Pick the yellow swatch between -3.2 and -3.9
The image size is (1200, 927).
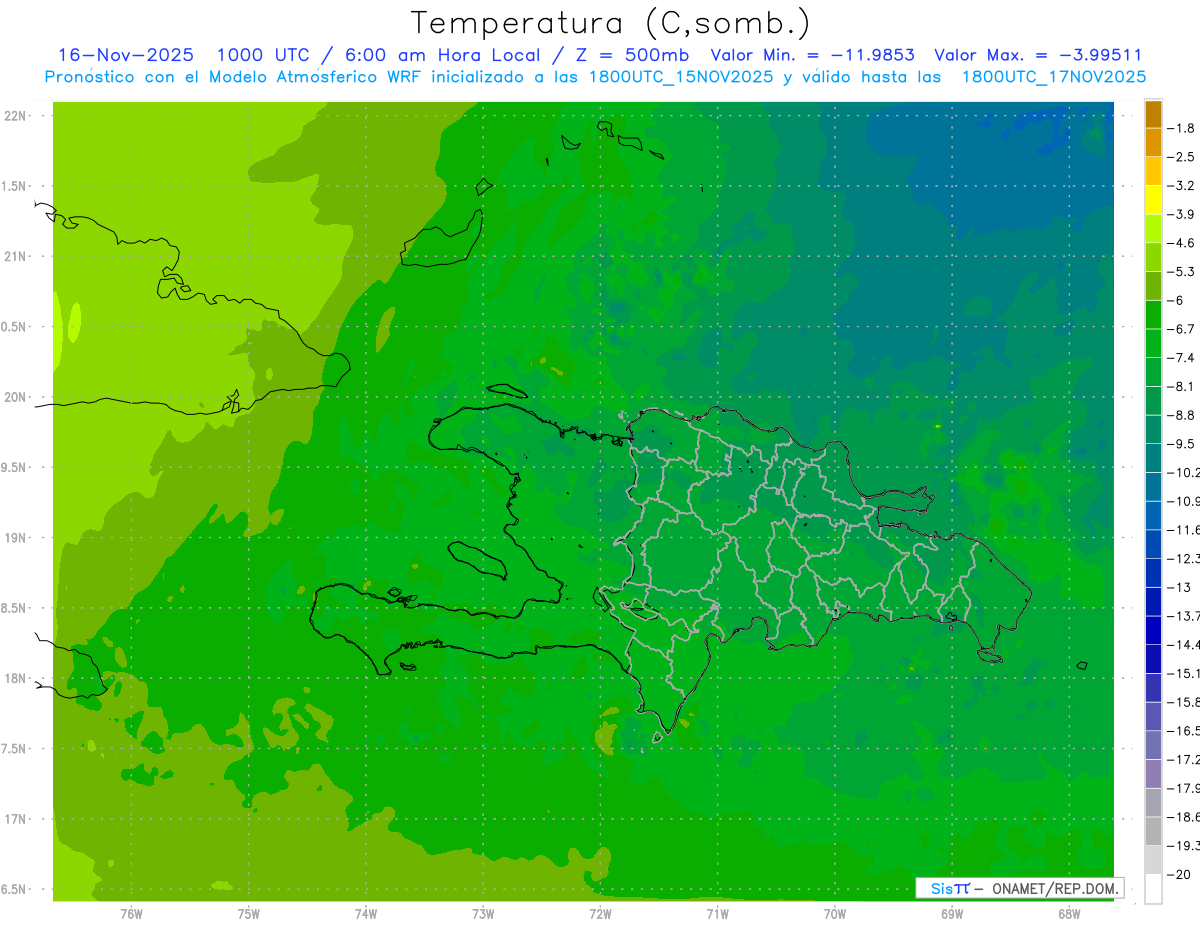click(x=1153, y=200)
